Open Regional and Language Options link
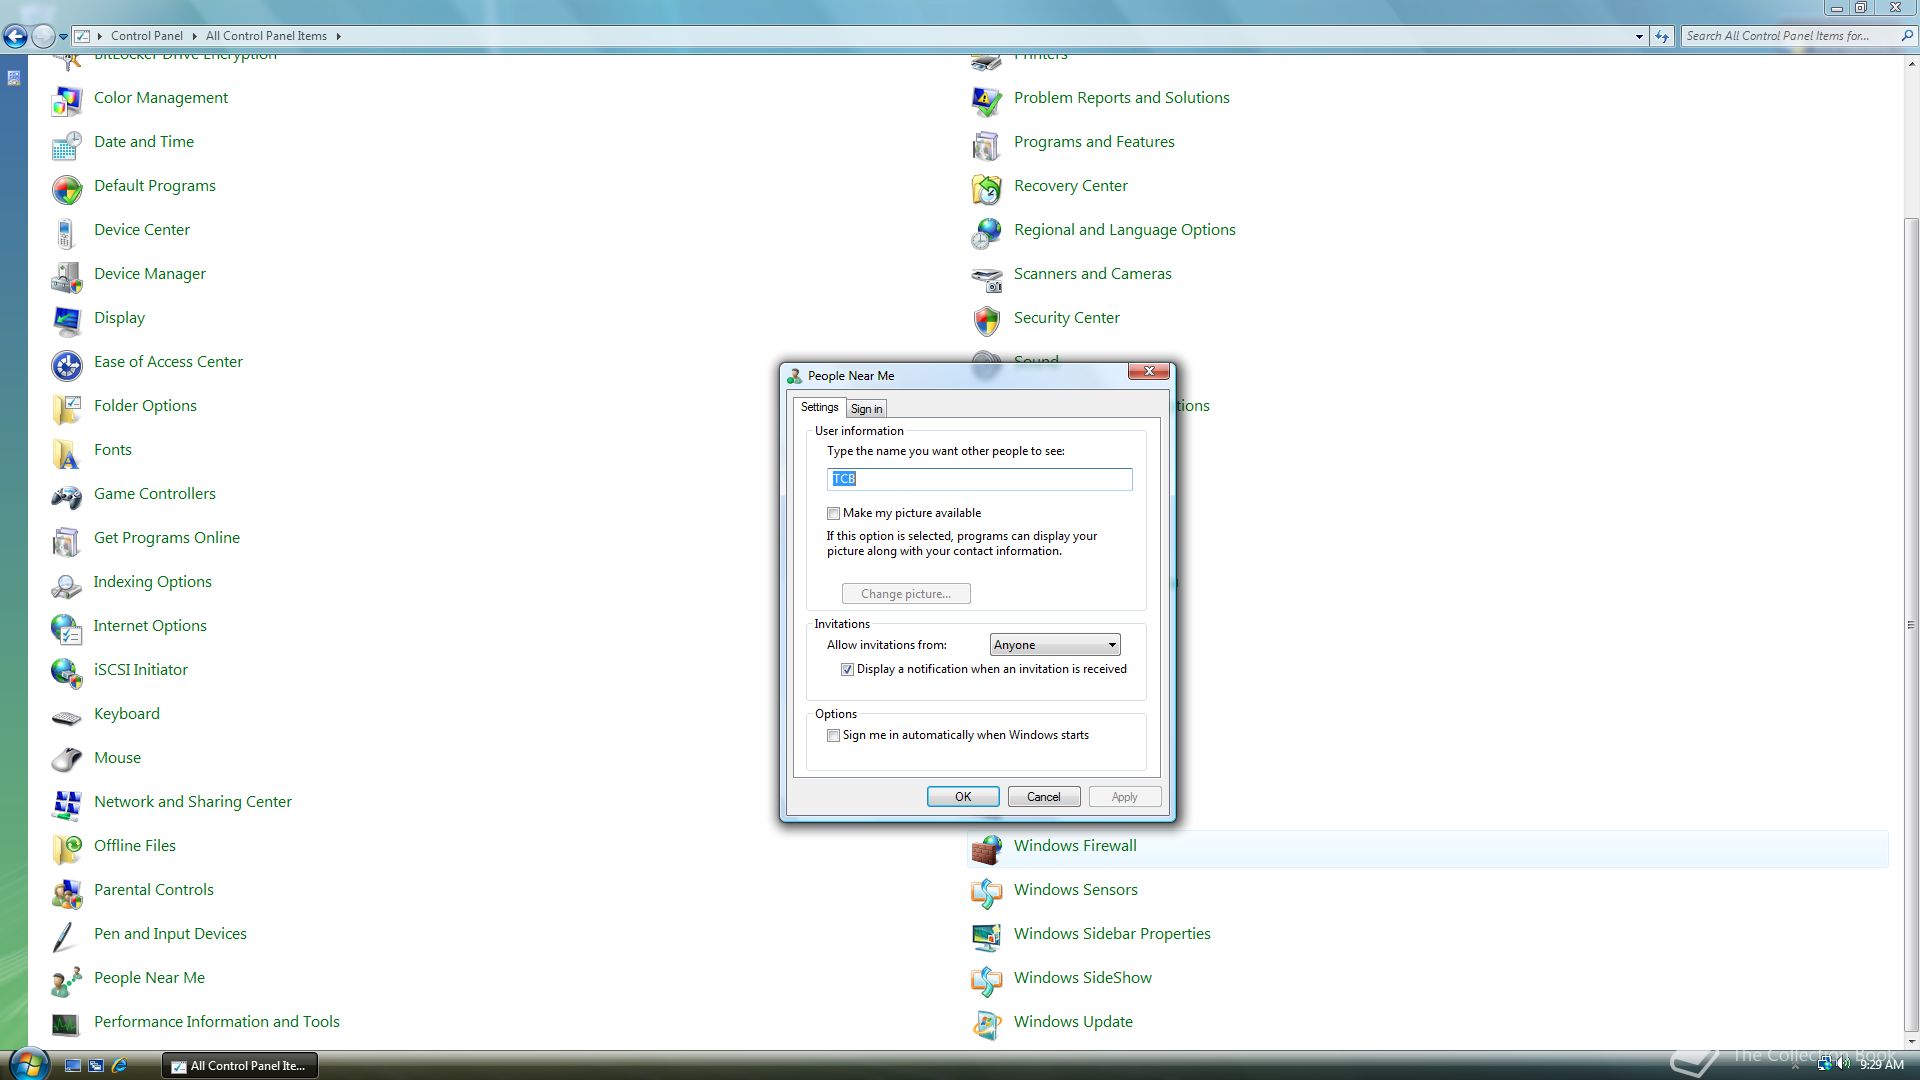This screenshot has height=1080, width=1920. 1125,230
